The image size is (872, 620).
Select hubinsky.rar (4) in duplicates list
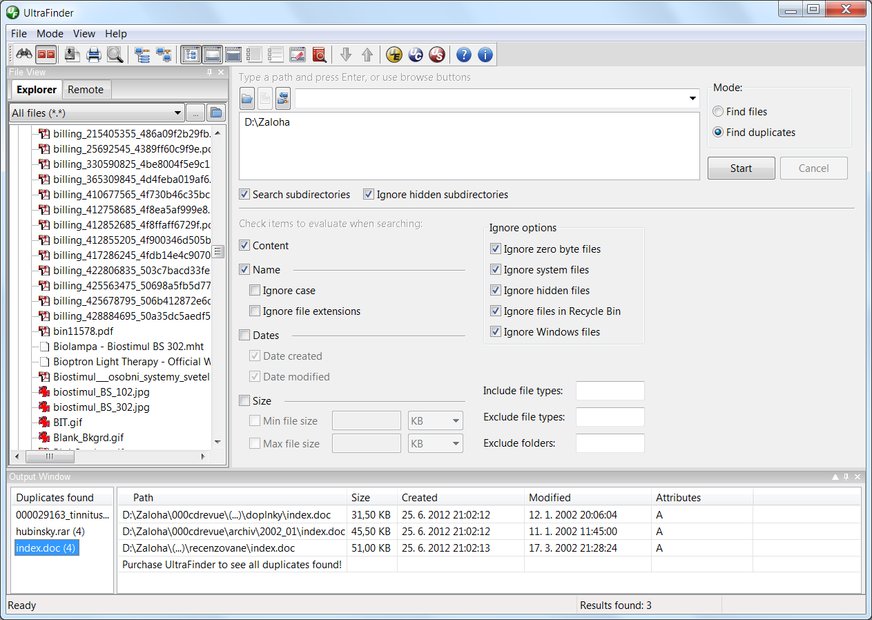pos(50,531)
